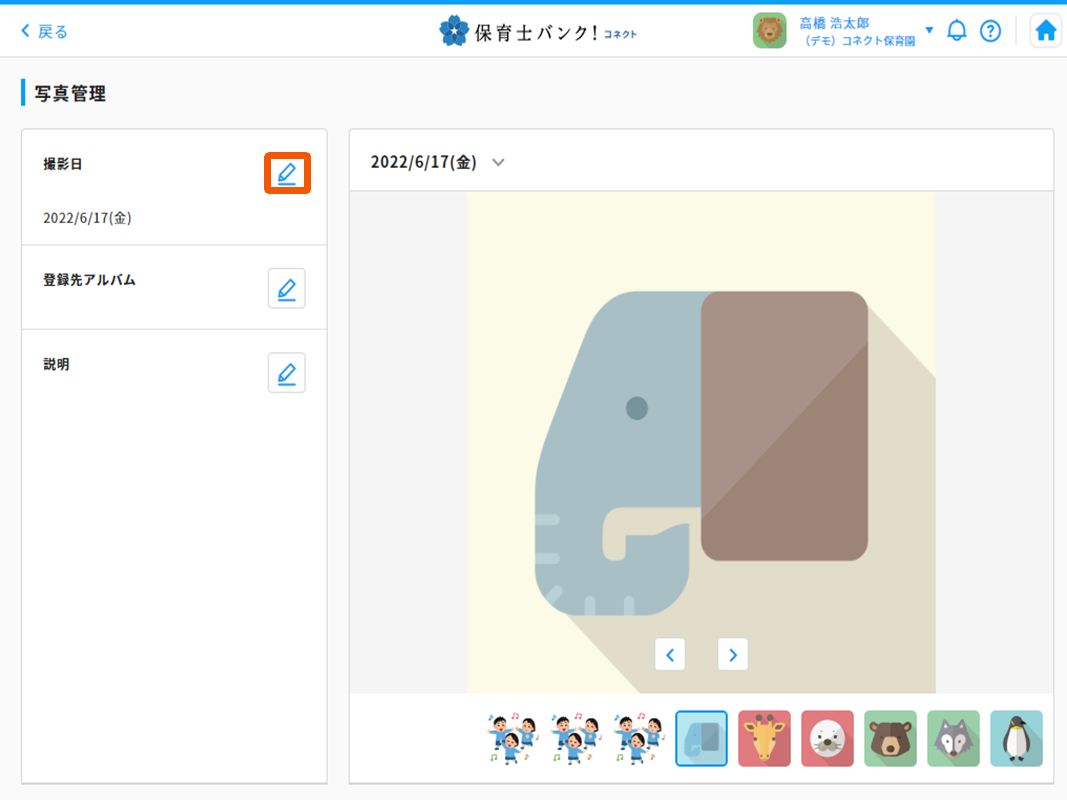The width and height of the screenshot is (1067, 800).
Task: Select the wolf photo thumbnail
Action: coord(953,738)
